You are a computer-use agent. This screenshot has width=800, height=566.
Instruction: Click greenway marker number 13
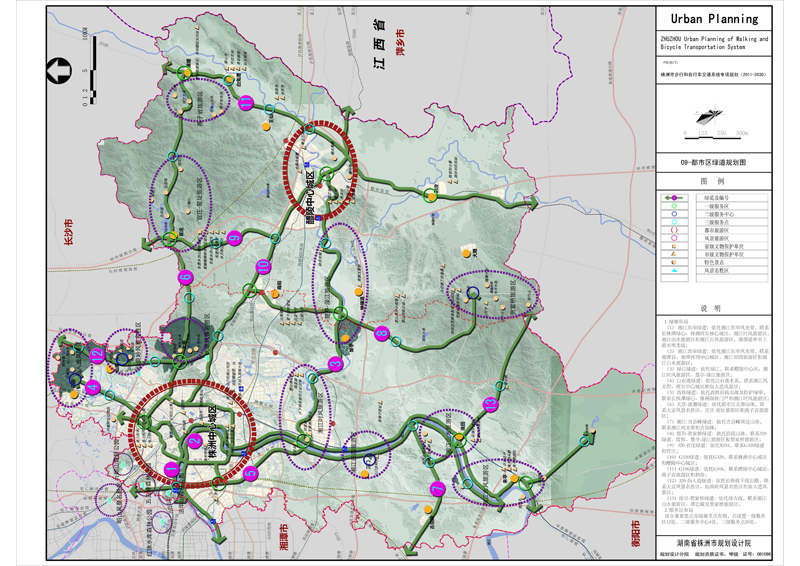tap(490, 404)
